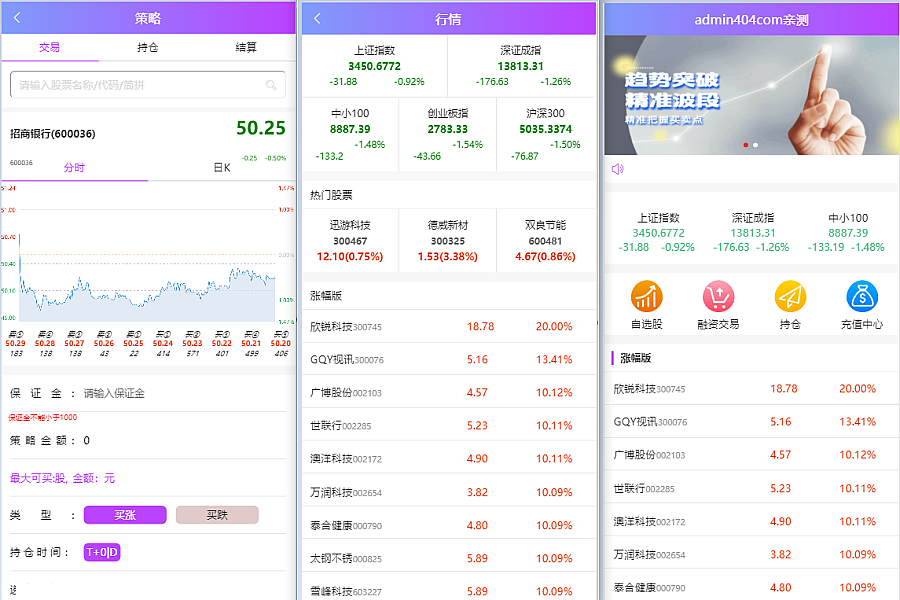Select 买跌 as the trade type
This screenshot has height=600, width=900.
(x=217, y=515)
